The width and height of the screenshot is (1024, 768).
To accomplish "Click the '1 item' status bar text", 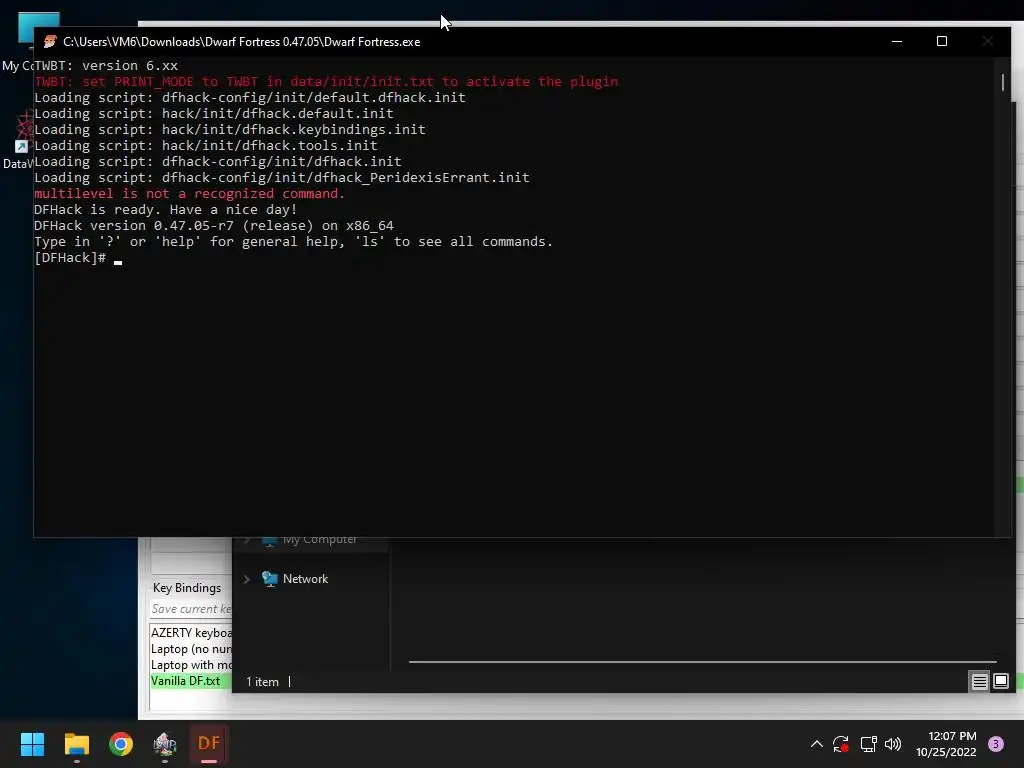I will pyautogui.click(x=262, y=682).
